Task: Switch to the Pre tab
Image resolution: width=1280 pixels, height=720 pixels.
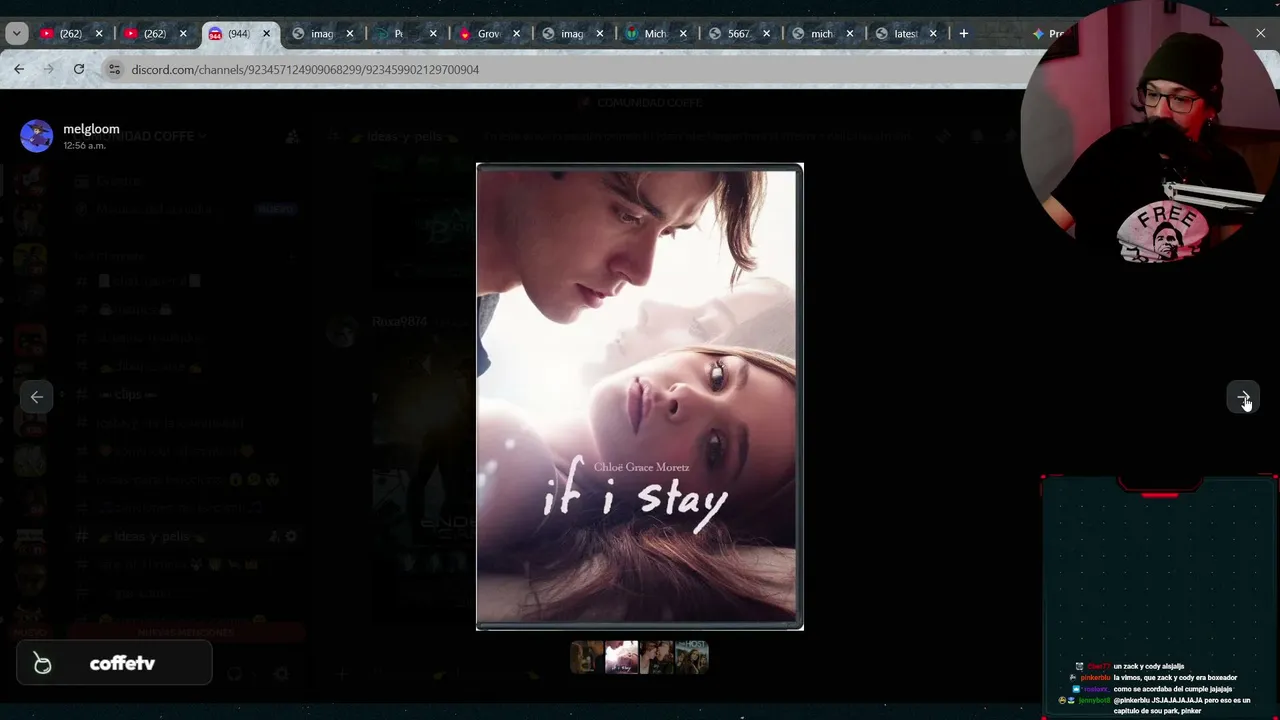Action: click(x=1047, y=33)
